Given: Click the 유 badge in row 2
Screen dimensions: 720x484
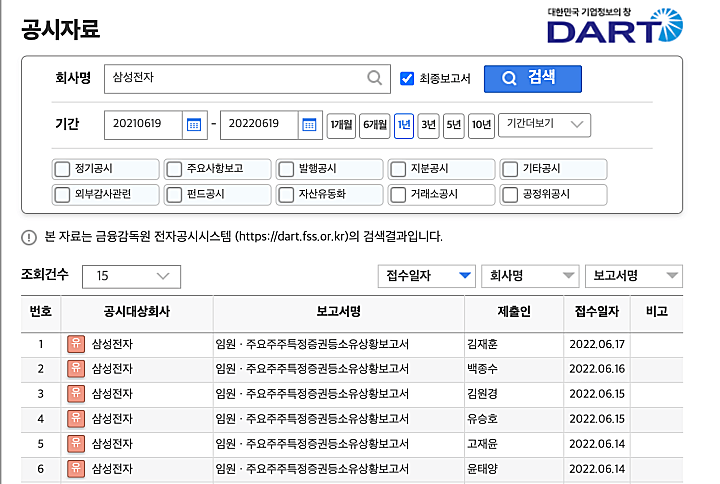Looking at the screenshot, I should click(x=76, y=369).
